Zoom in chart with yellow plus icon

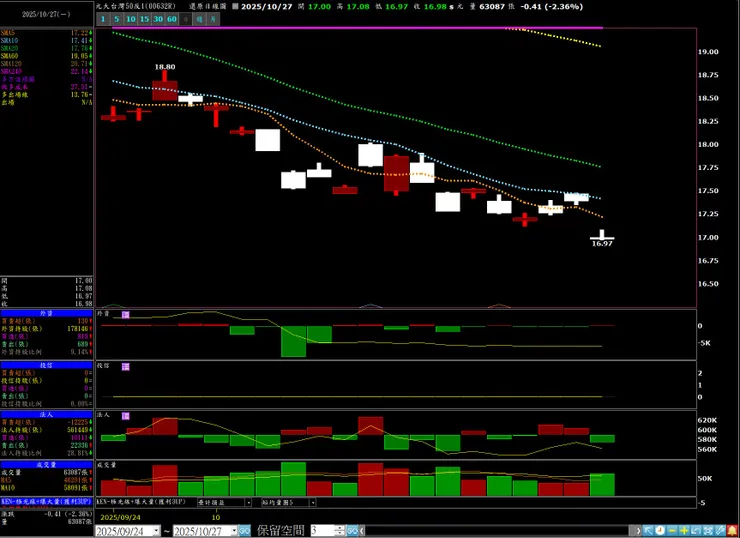(684, 531)
